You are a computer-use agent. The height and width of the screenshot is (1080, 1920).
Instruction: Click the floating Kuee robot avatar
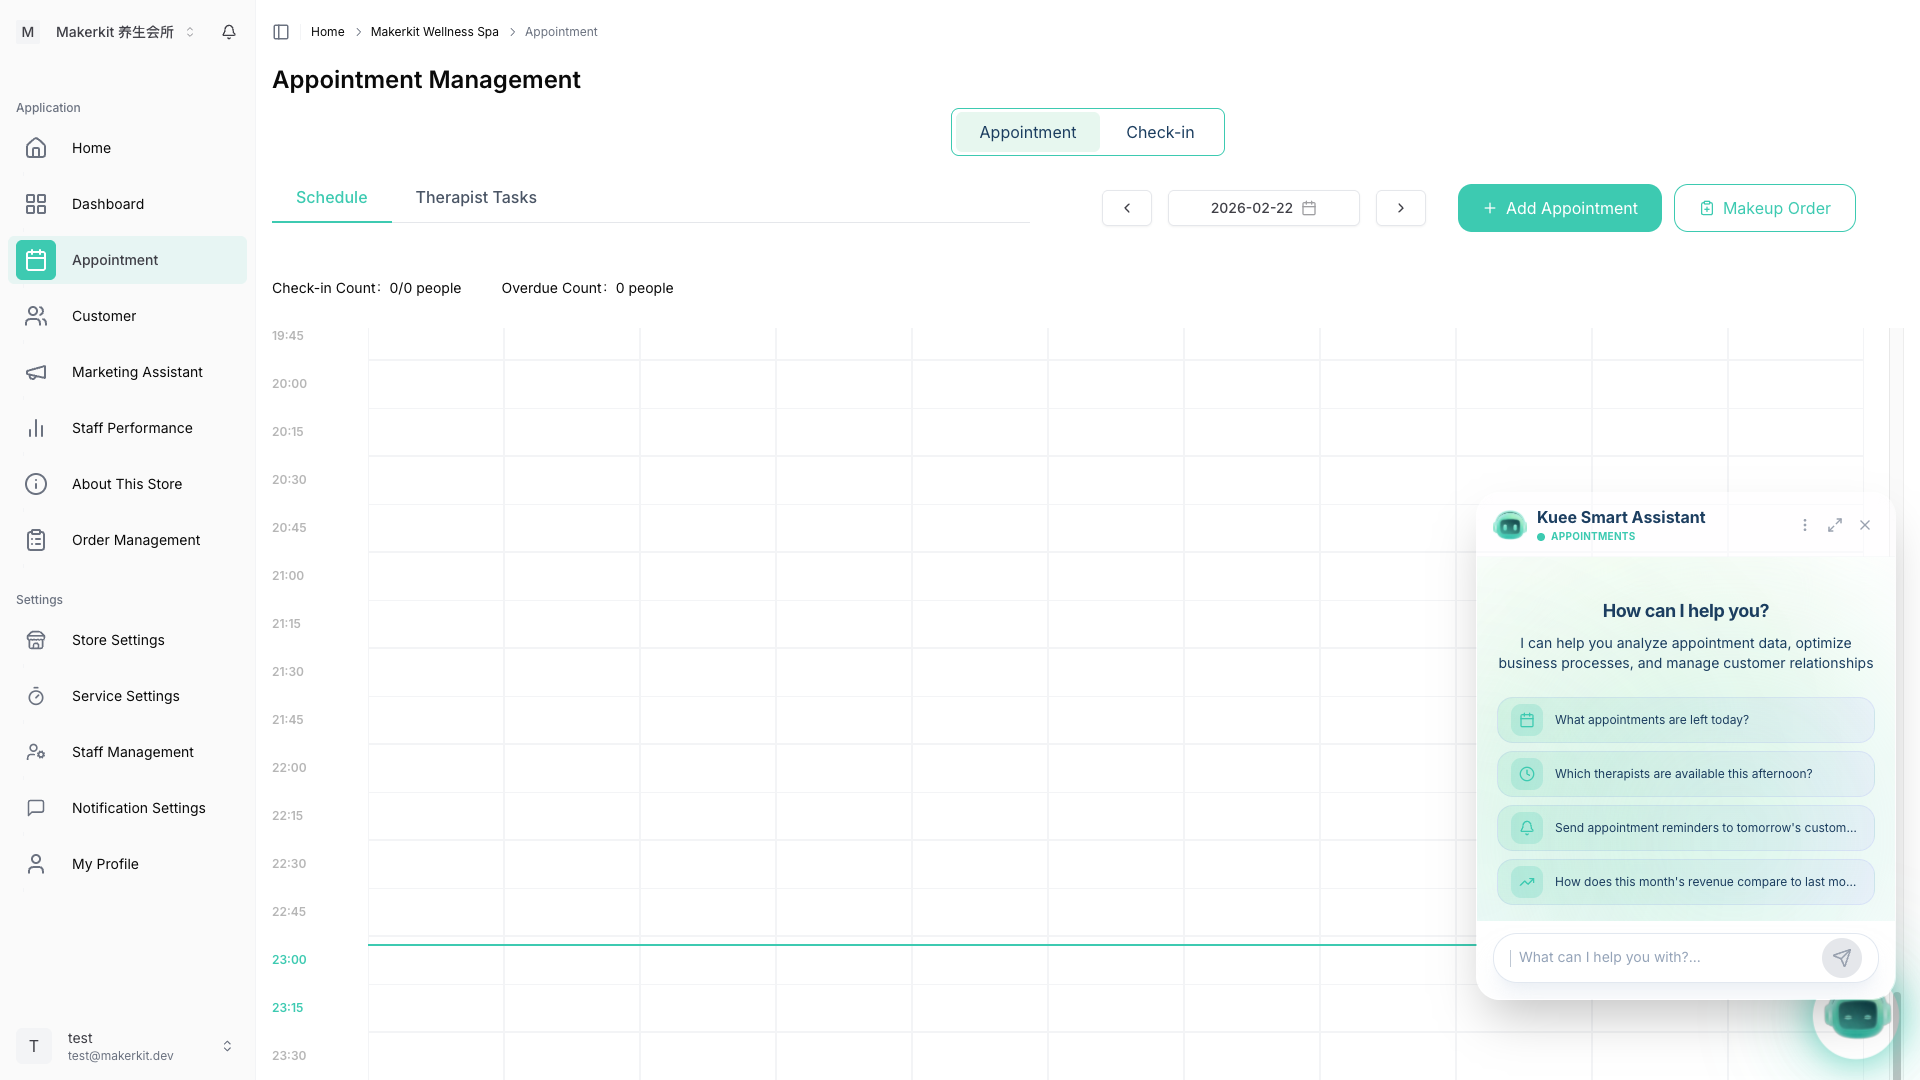[1856, 1018]
